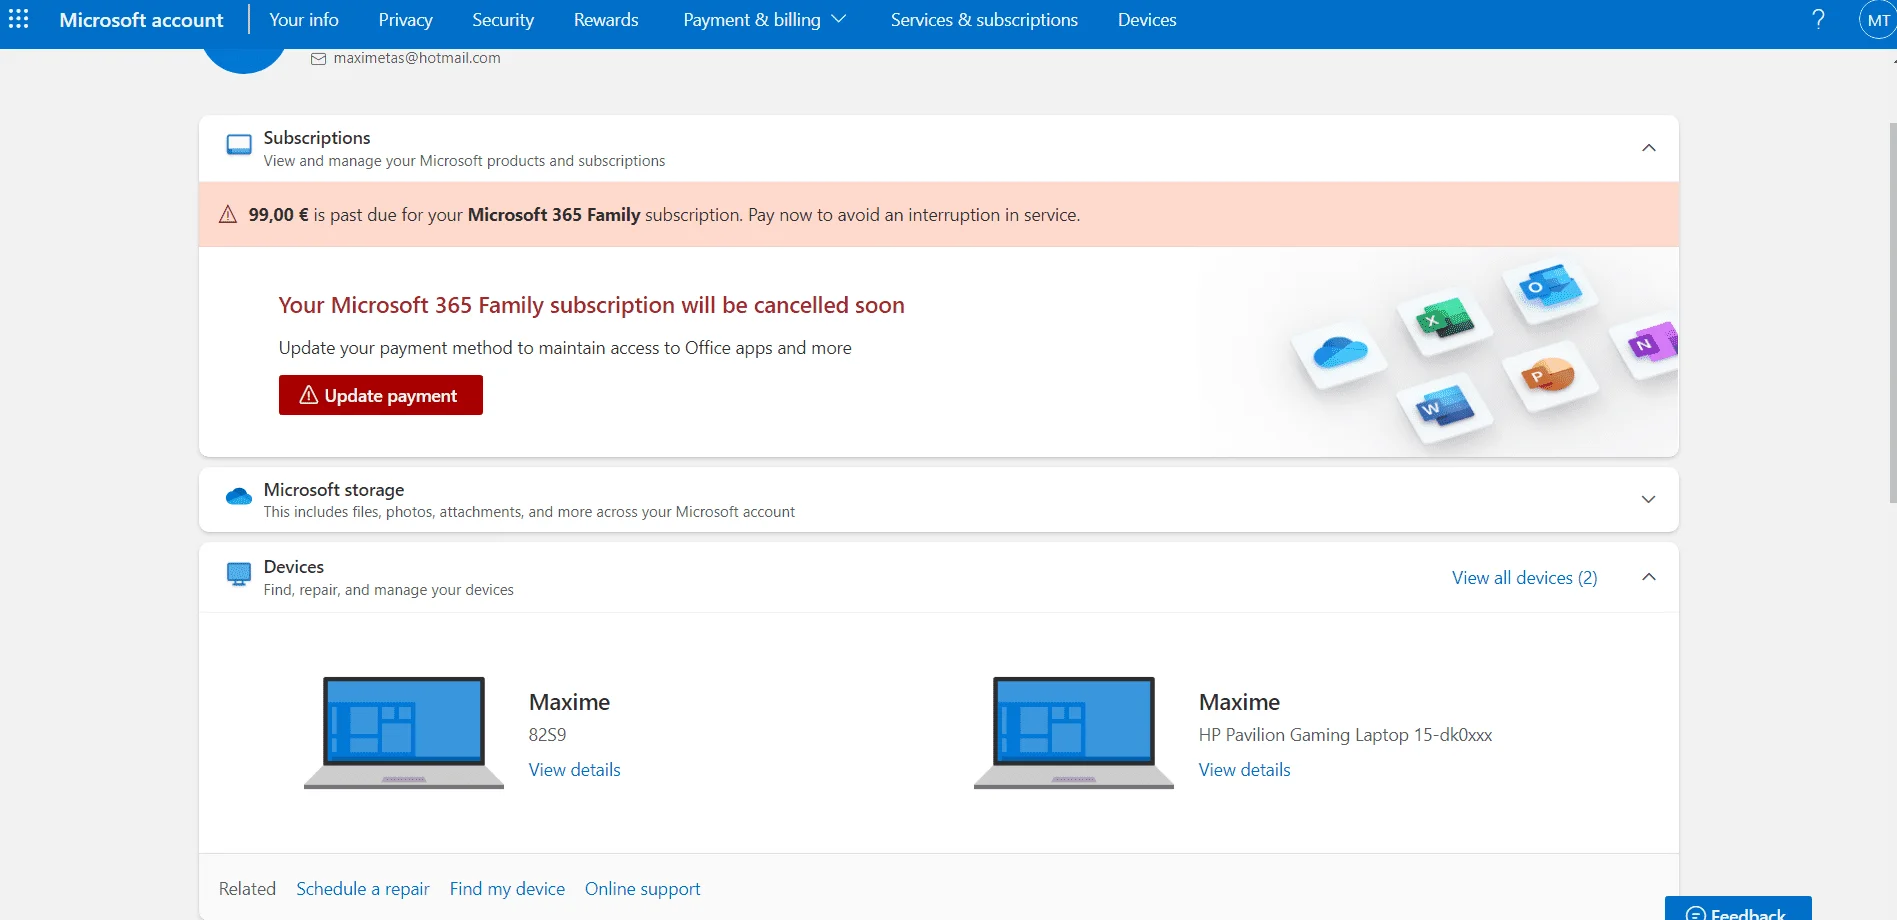Open the Devices tab in header
The height and width of the screenshot is (920, 1897).
pos(1147,20)
